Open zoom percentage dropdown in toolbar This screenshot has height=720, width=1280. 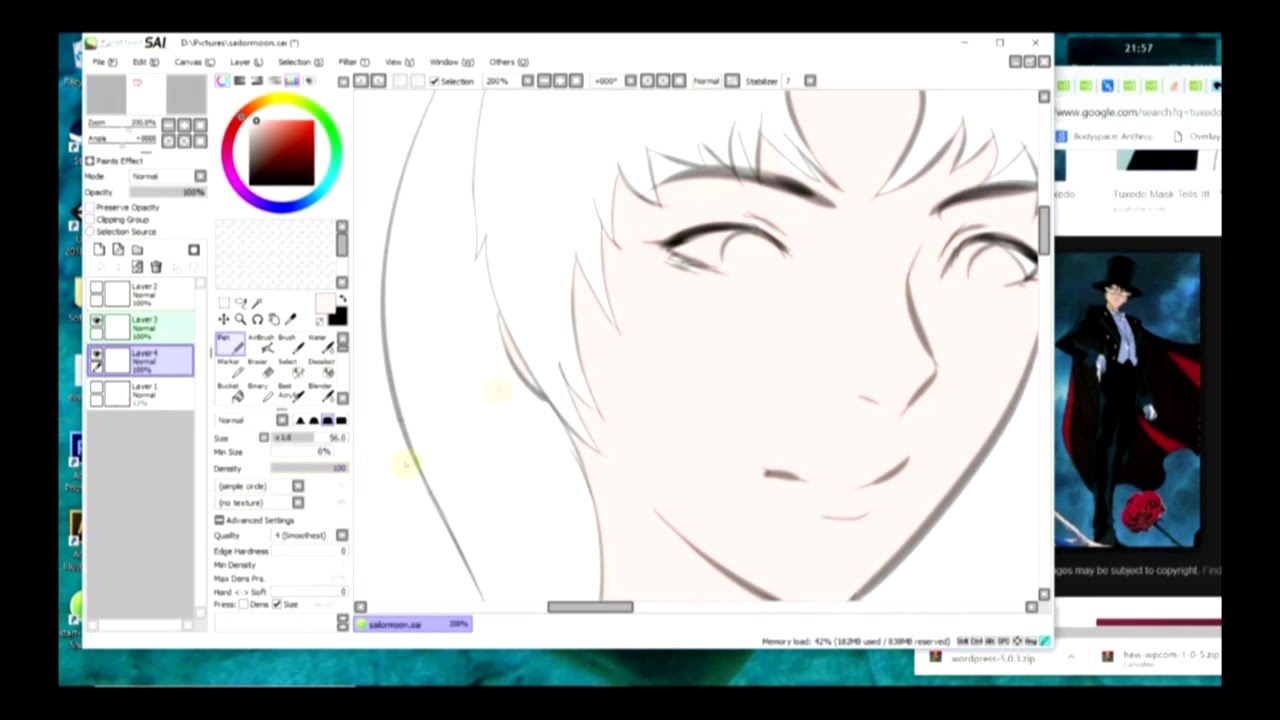tap(527, 81)
